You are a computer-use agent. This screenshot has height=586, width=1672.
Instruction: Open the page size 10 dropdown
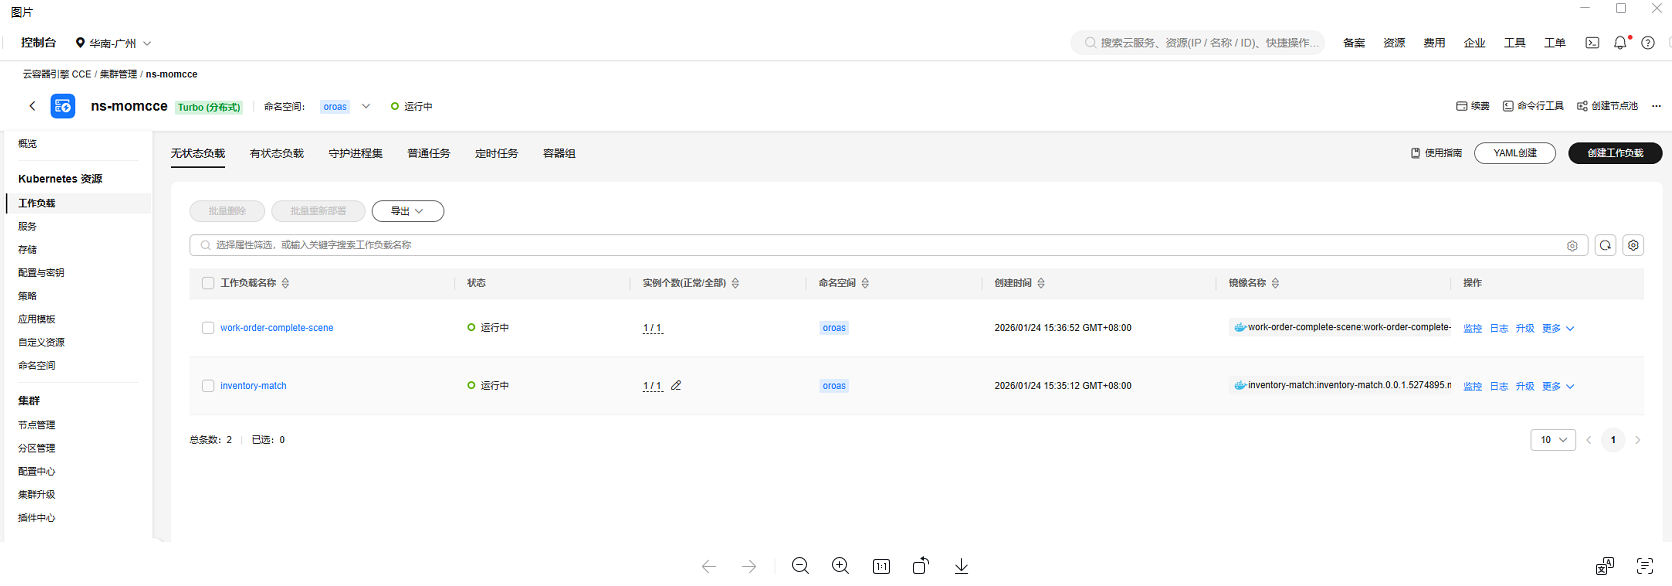coord(1552,440)
